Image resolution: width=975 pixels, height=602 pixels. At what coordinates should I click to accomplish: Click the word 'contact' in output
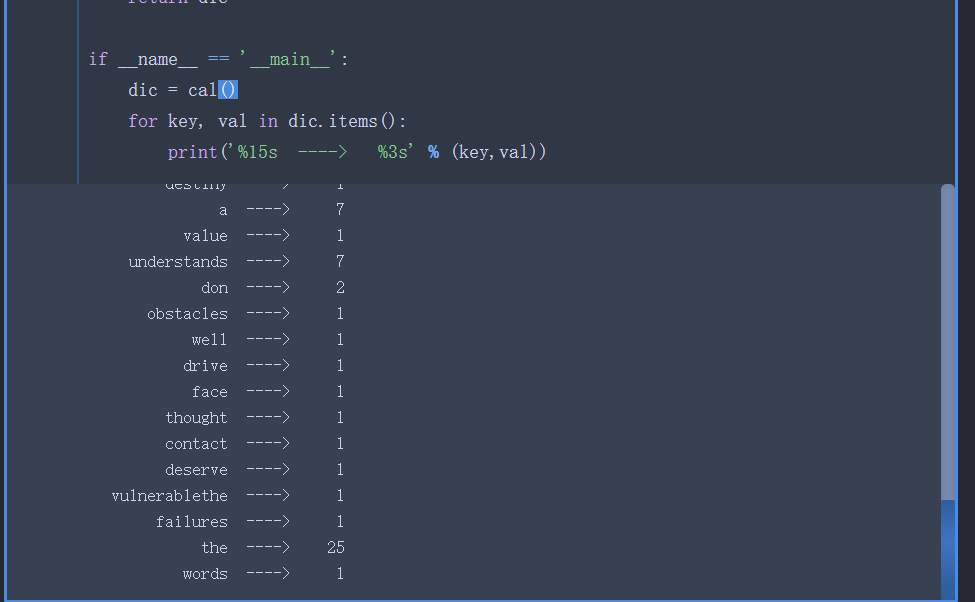click(196, 444)
